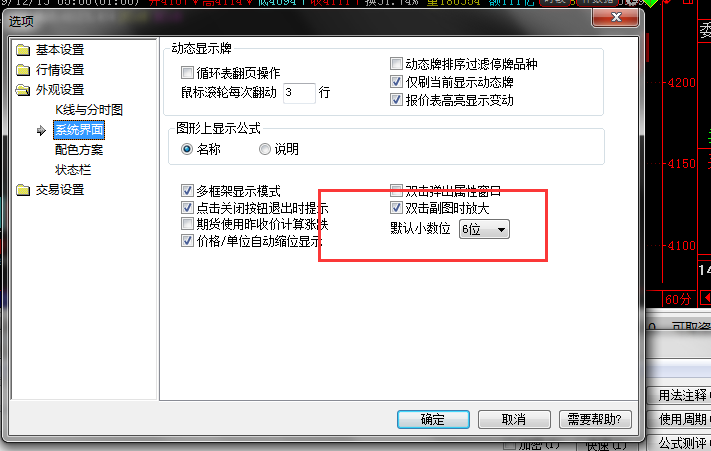
Task: Enable 期货使用昨收价计算涨跌 checkbox
Action: tap(187, 223)
